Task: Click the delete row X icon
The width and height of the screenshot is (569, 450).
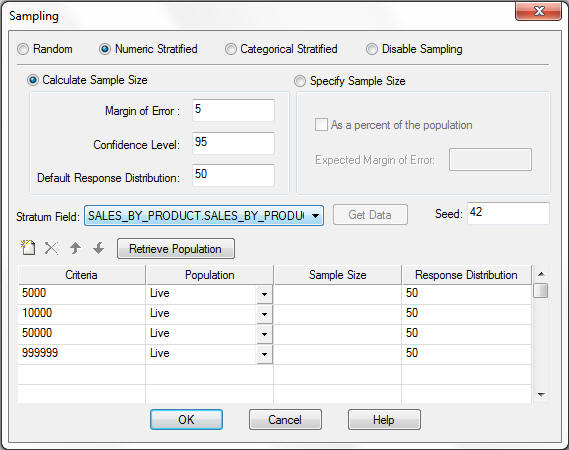Action: coord(51,248)
